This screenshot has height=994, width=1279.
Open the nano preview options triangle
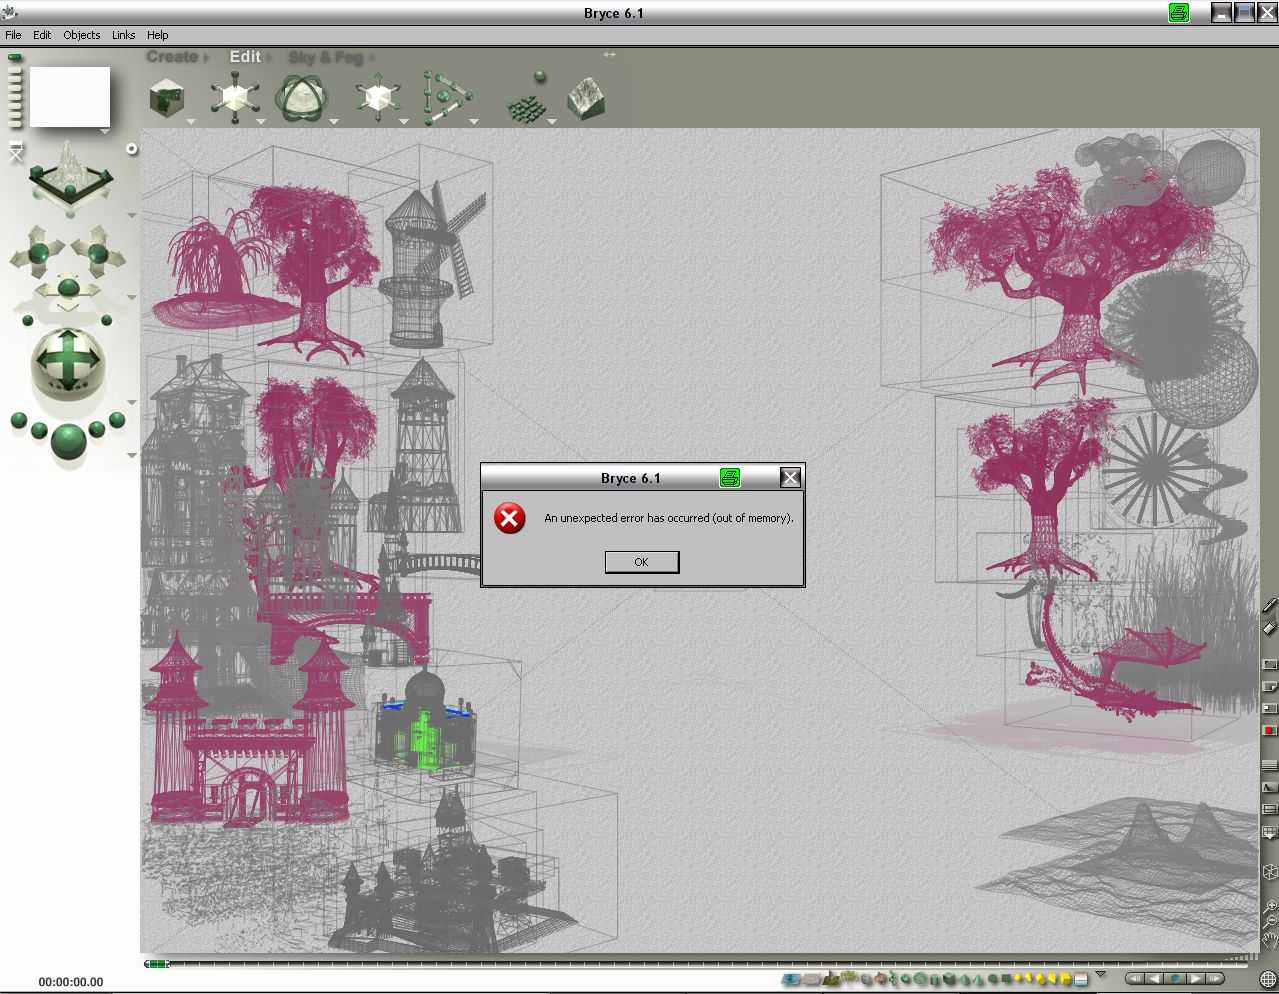[105, 131]
